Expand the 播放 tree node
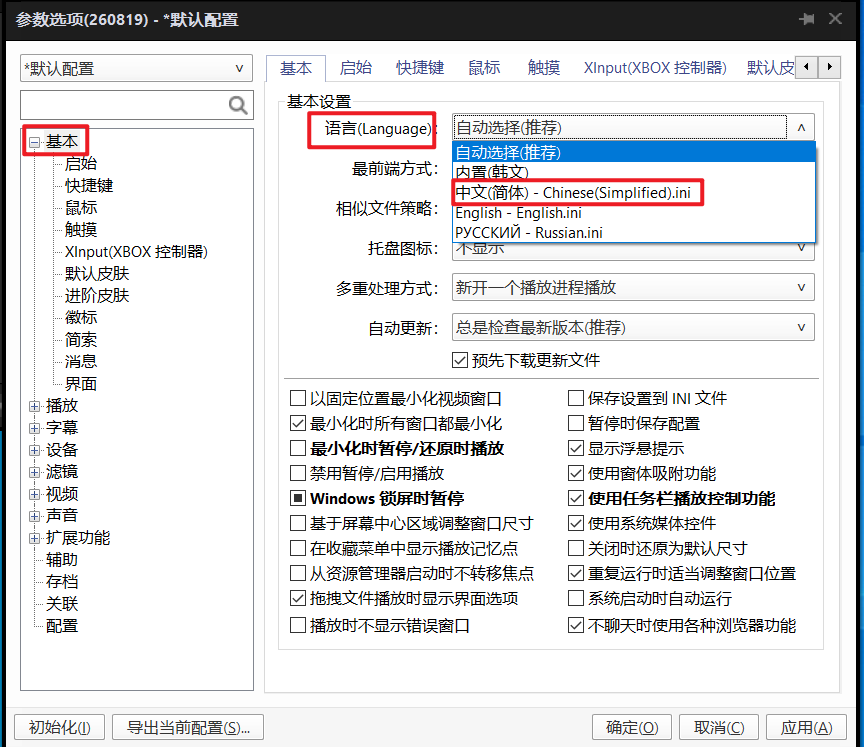Screen dimensions: 864x747 coord(35,407)
